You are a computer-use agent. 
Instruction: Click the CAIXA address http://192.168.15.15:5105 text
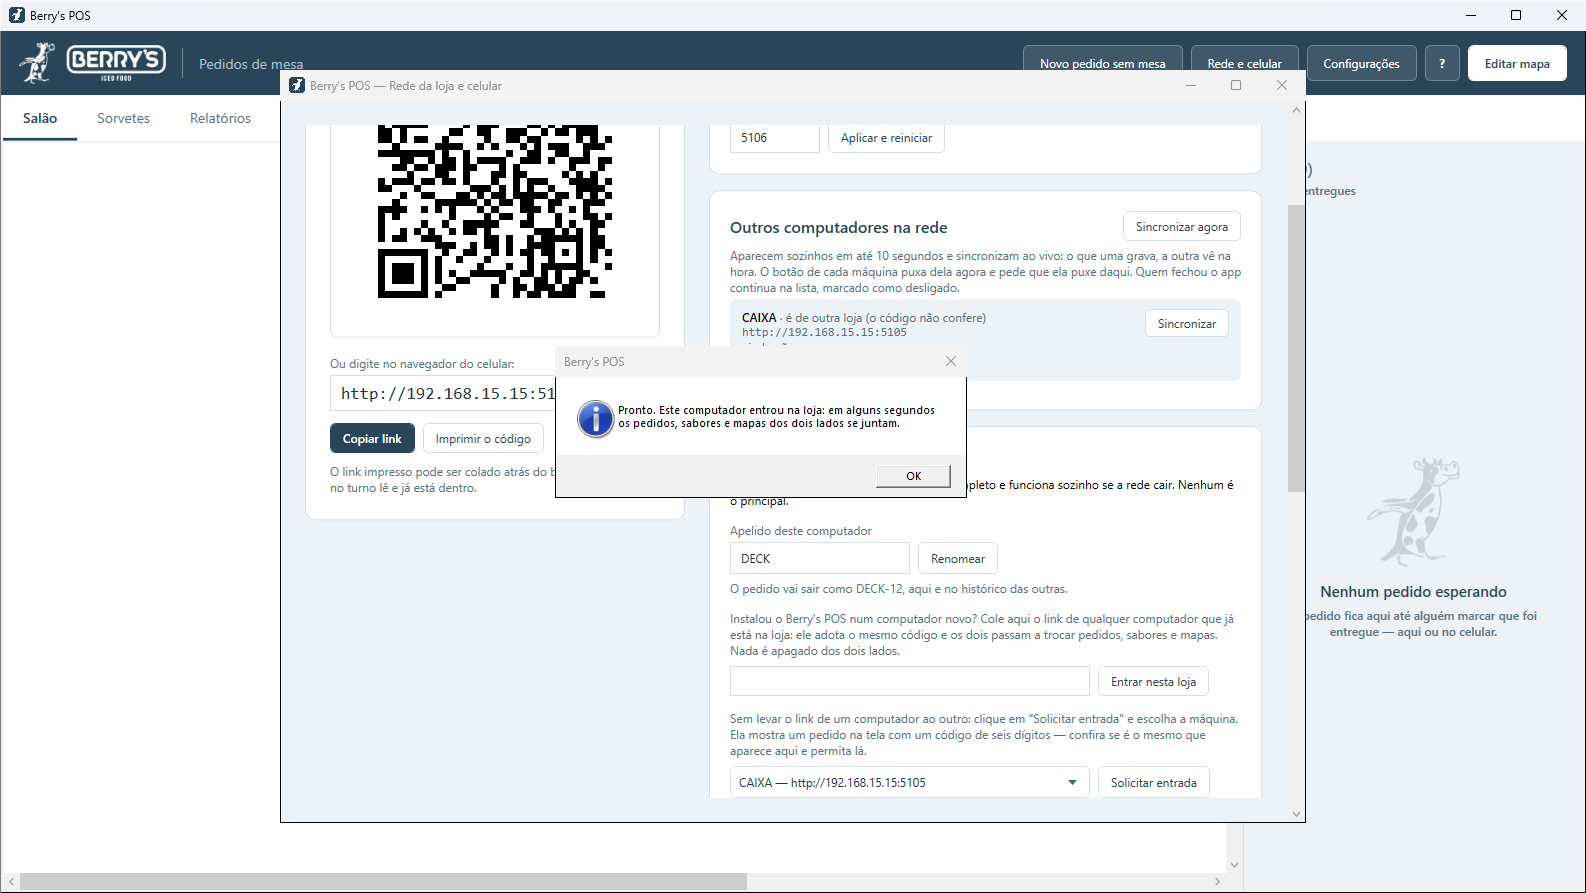click(824, 332)
